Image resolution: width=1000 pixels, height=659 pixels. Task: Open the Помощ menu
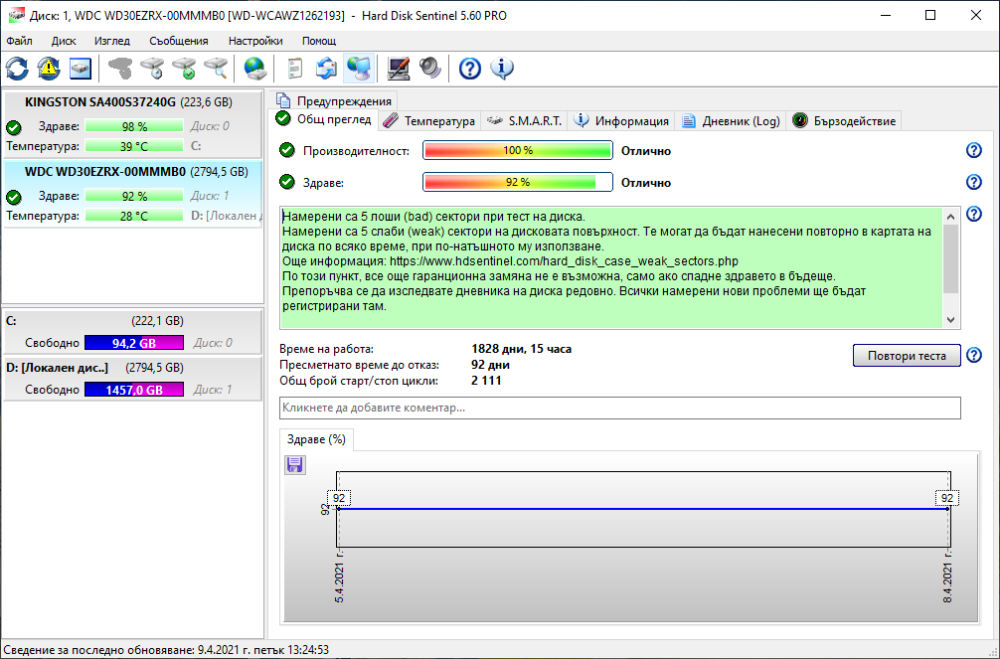(319, 41)
